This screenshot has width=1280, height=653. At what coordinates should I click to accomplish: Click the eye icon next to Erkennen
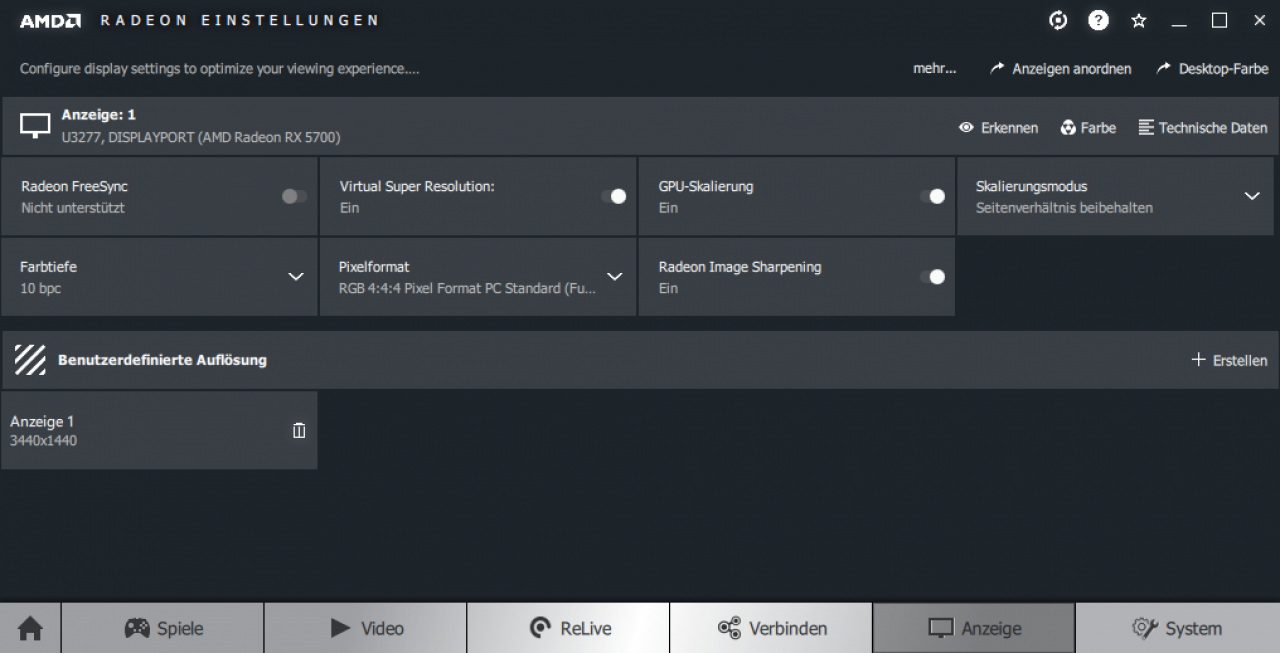(966, 128)
